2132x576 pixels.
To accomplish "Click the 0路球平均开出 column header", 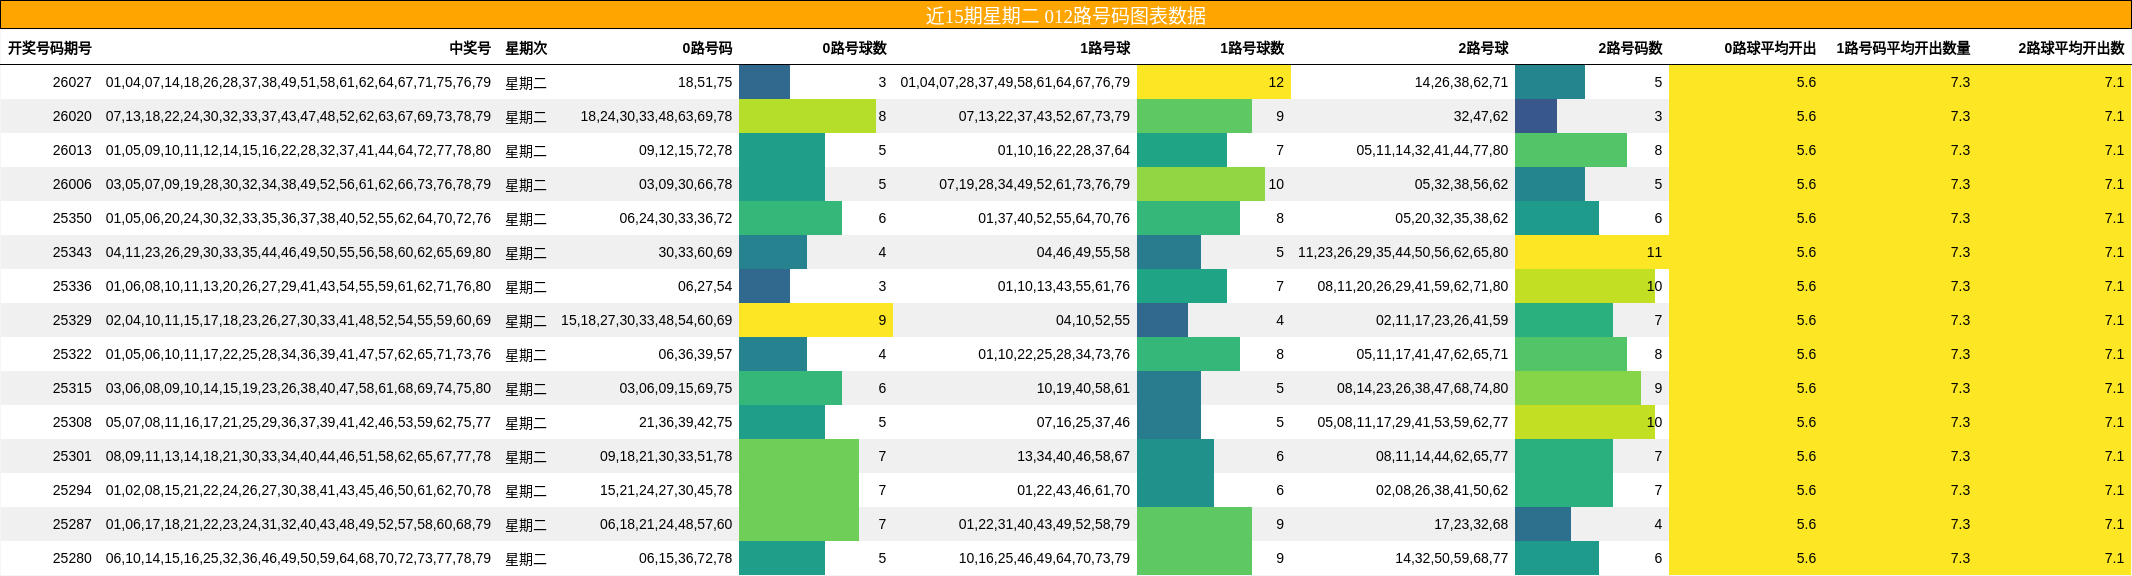I will pos(1770,48).
